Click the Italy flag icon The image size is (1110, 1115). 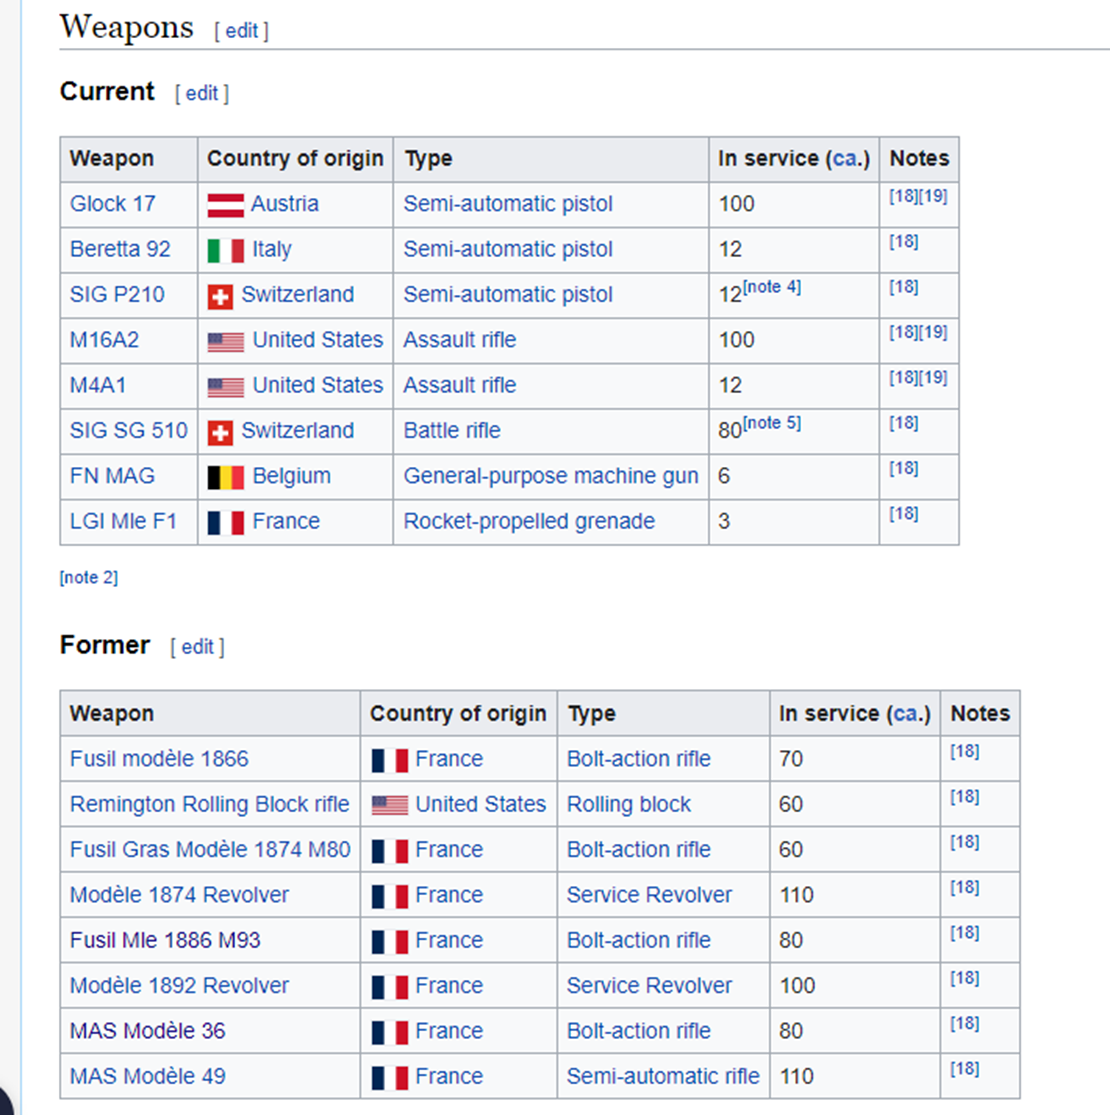point(225,251)
